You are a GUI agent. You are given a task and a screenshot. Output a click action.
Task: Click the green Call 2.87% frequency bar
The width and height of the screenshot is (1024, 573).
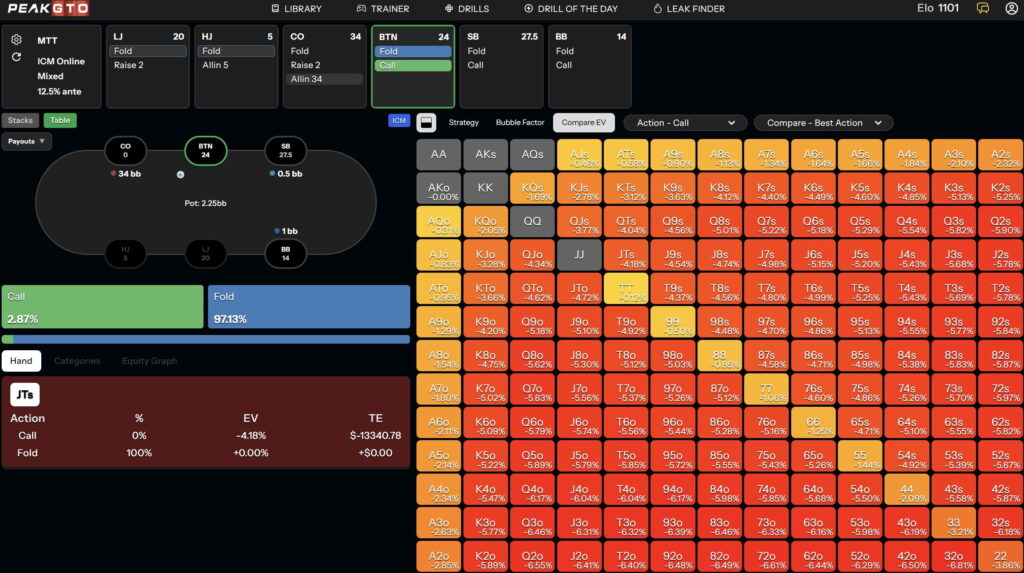point(103,307)
